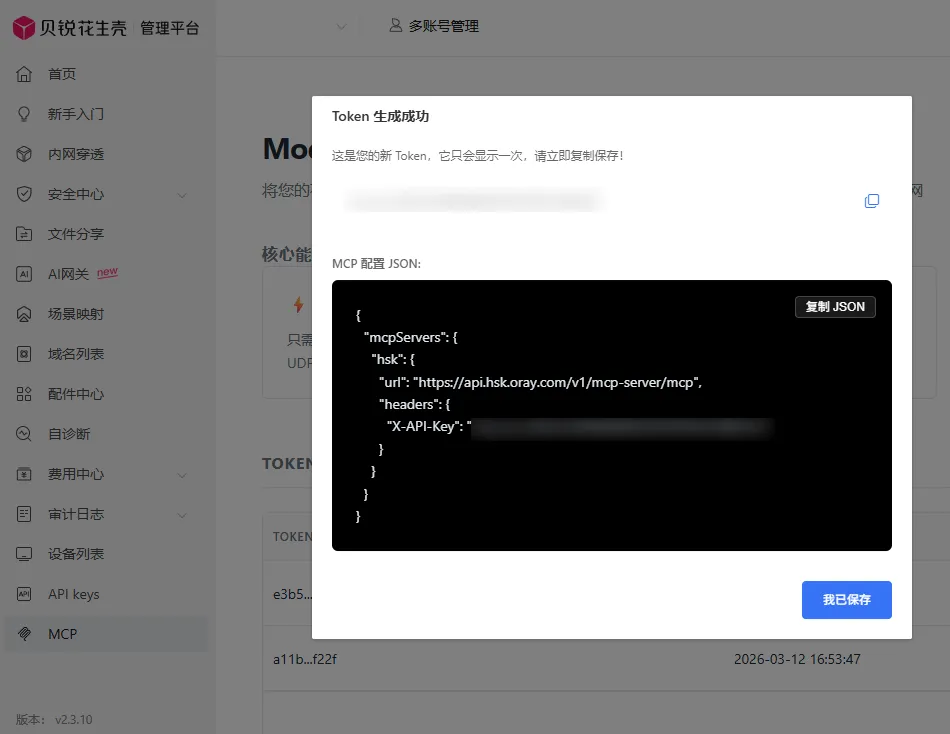
Task: Click the copy token icon
Action: pyautogui.click(x=871, y=201)
